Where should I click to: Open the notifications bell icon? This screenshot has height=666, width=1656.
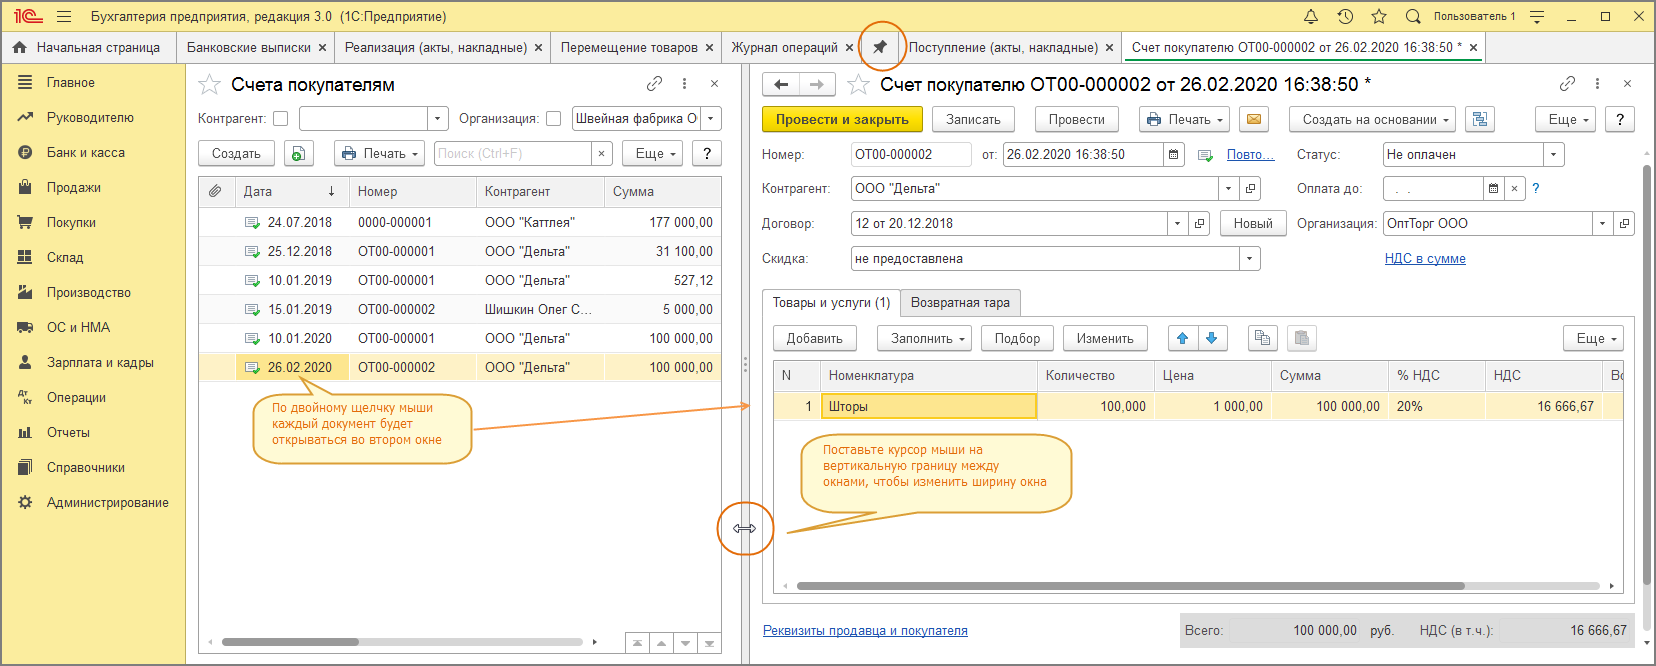(x=1311, y=16)
